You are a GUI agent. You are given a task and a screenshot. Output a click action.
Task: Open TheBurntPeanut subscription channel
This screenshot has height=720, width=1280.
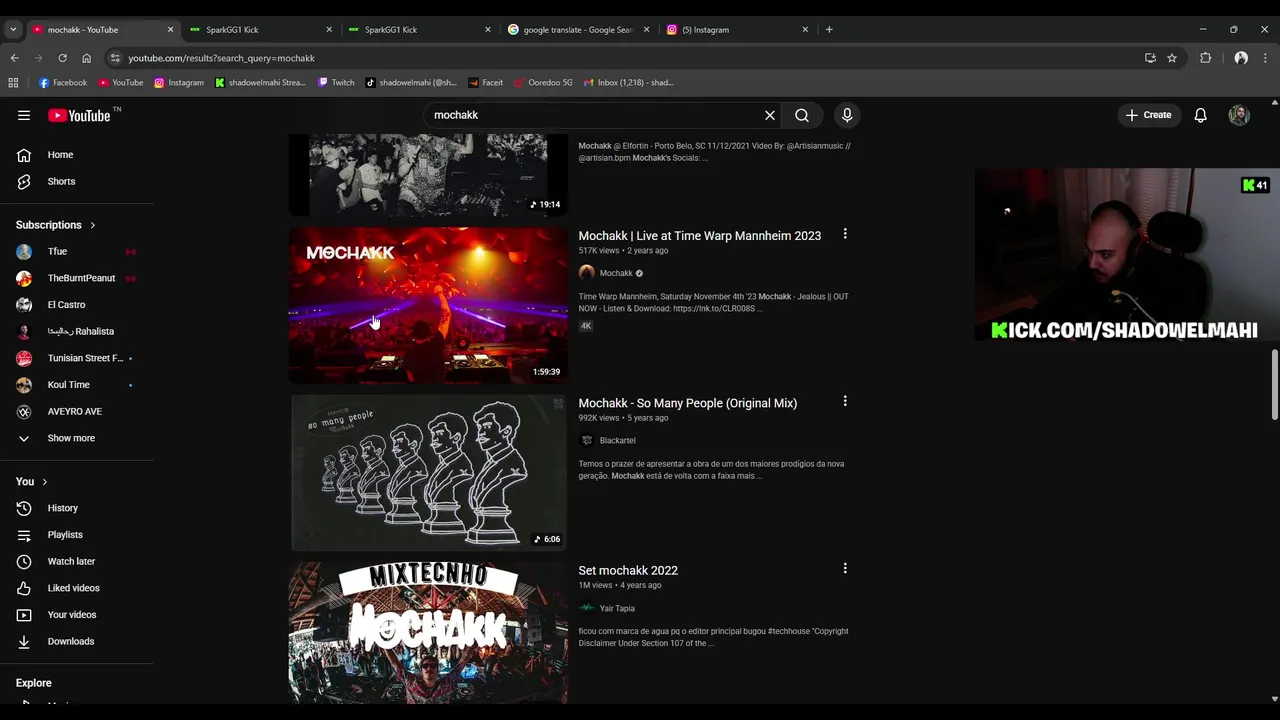point(79,278)
